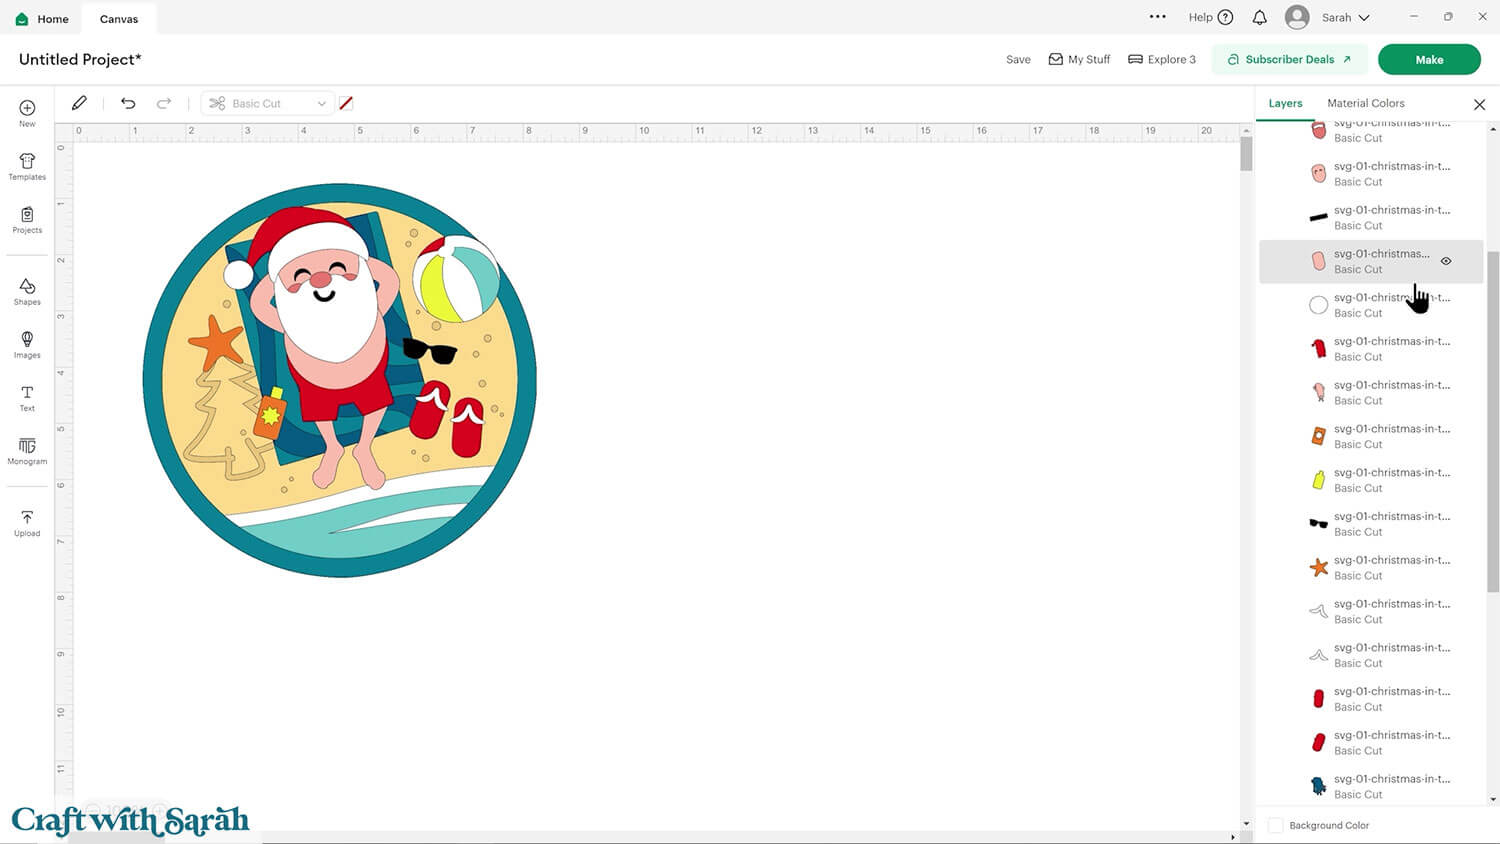Image resolution: width=1500 pixels, height=844 pixels.
Task: Open the Projects panel
Action: point(26,221)
